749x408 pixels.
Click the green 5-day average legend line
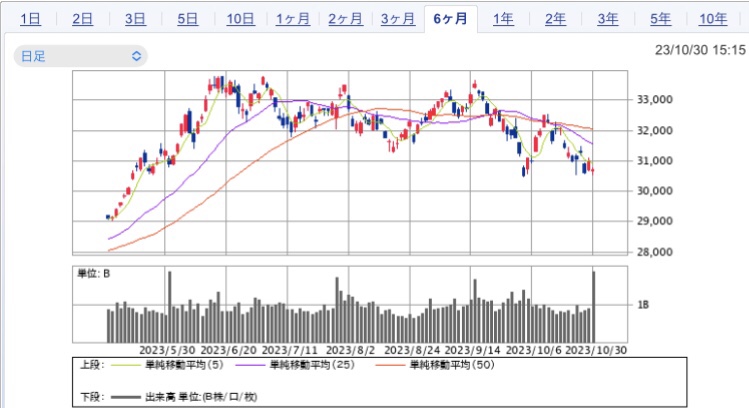click(126, 365)
